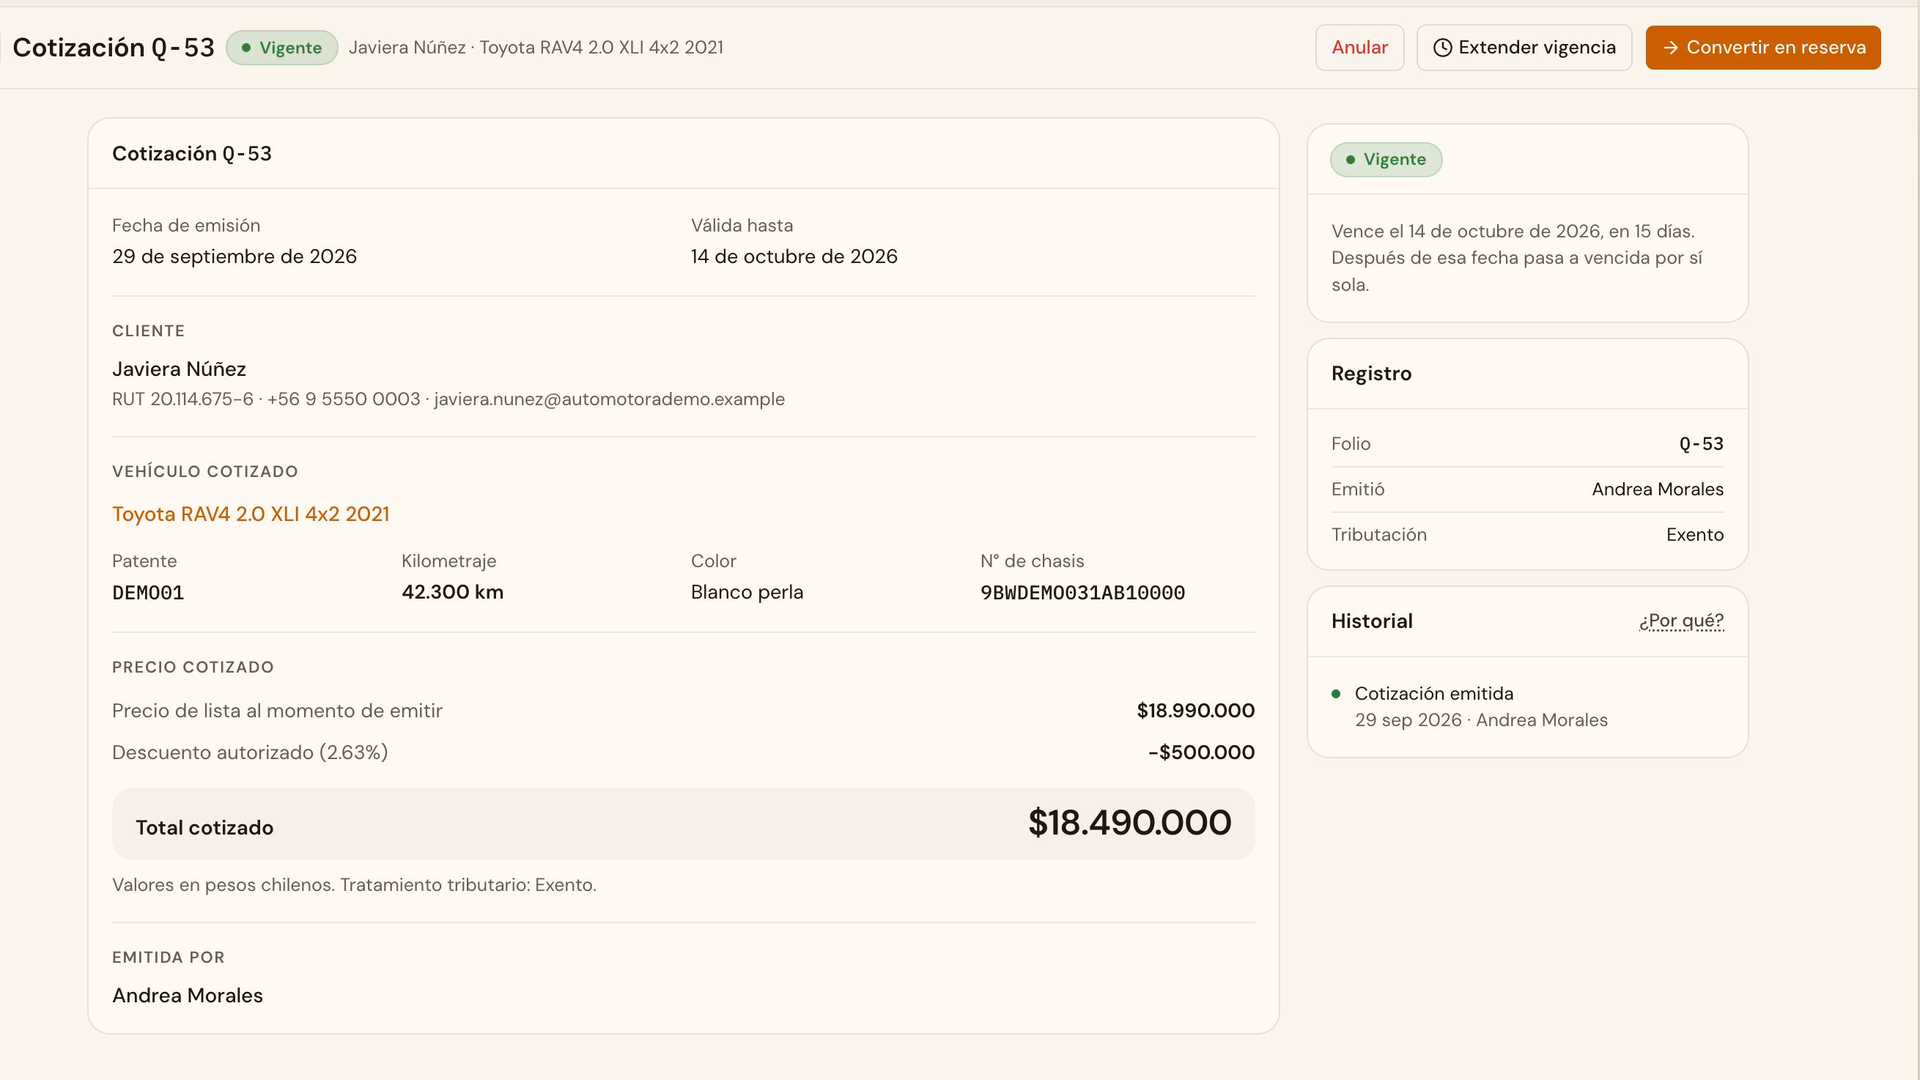Click the RUT and contact details line

point(448,400)
